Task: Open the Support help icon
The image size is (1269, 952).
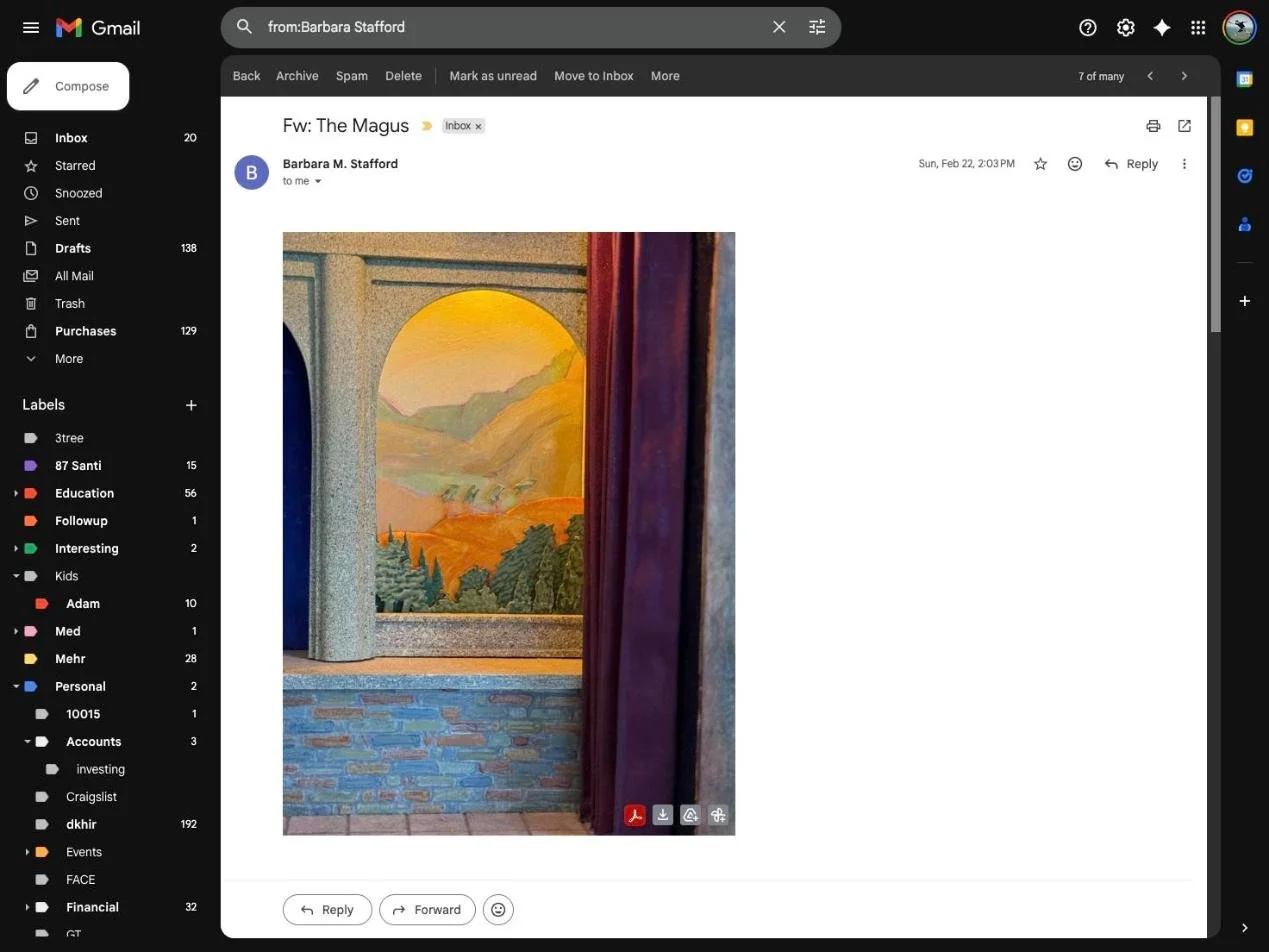Action: click(x=1088, y=28)
